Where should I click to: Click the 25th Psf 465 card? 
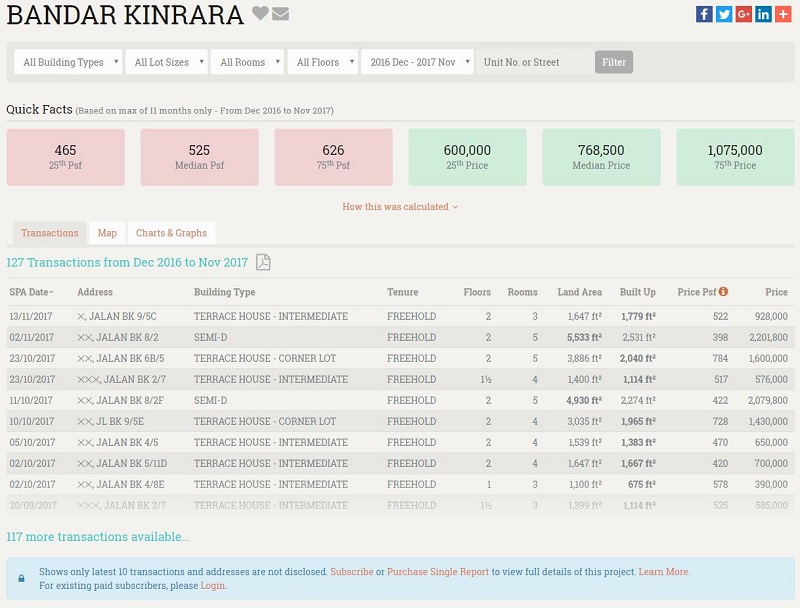65,157
